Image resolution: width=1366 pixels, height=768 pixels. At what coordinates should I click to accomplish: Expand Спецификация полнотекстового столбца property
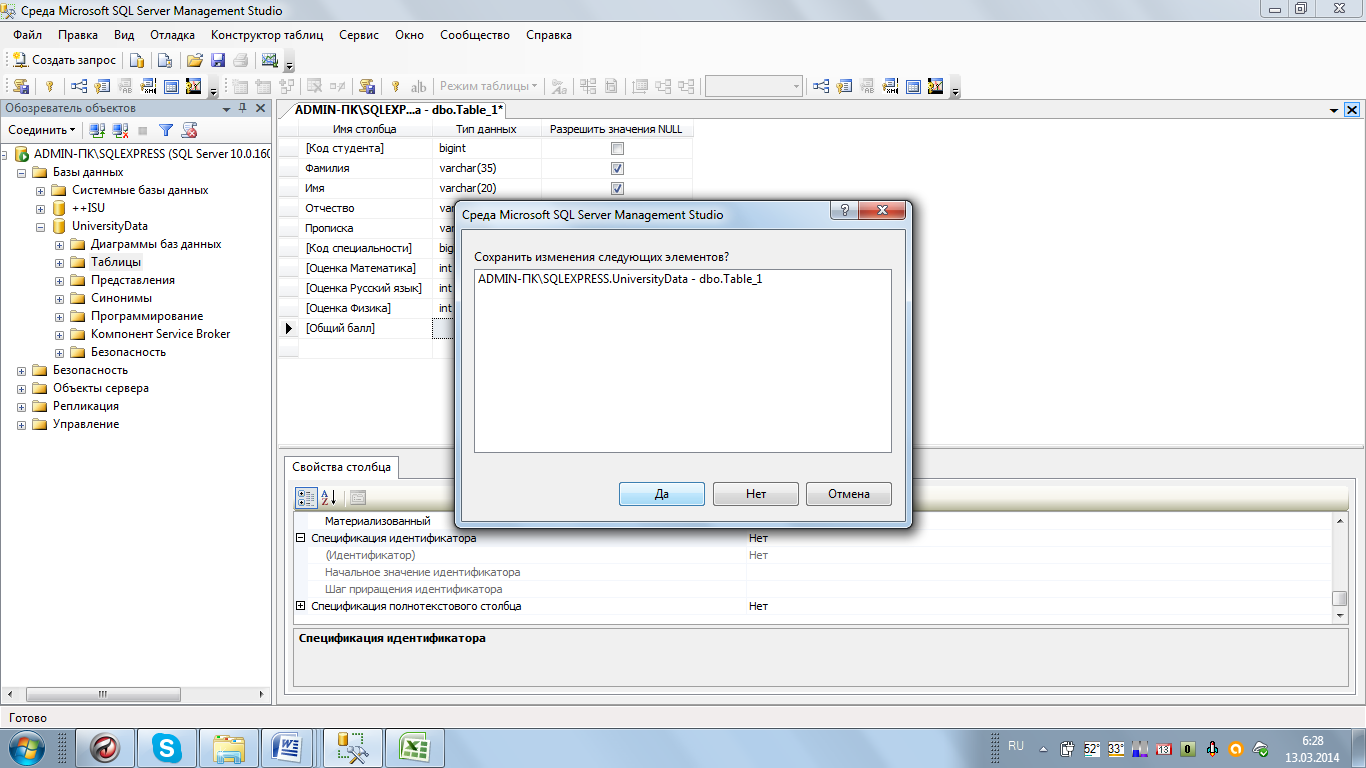point(300,606)
